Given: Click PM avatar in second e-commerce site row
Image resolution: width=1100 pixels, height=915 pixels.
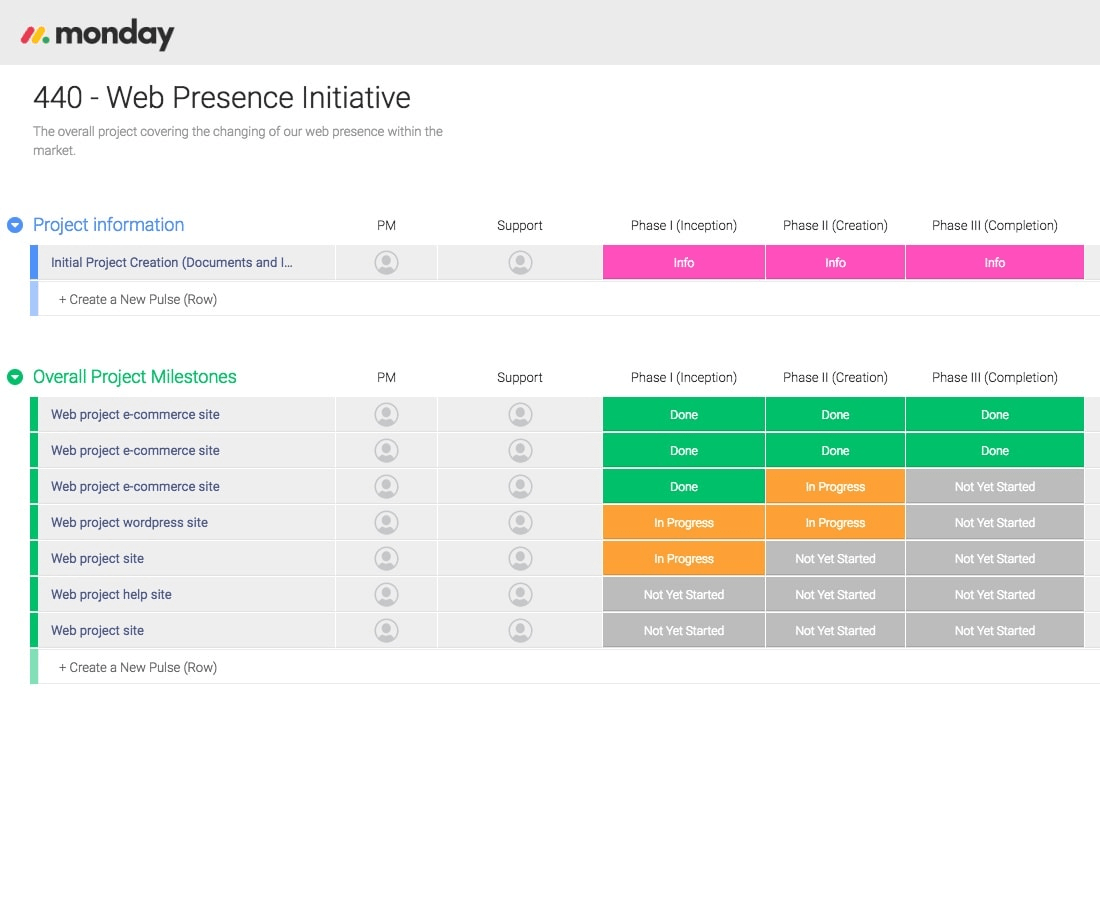Looking at the screenshot, I should [x=386, y=450].
